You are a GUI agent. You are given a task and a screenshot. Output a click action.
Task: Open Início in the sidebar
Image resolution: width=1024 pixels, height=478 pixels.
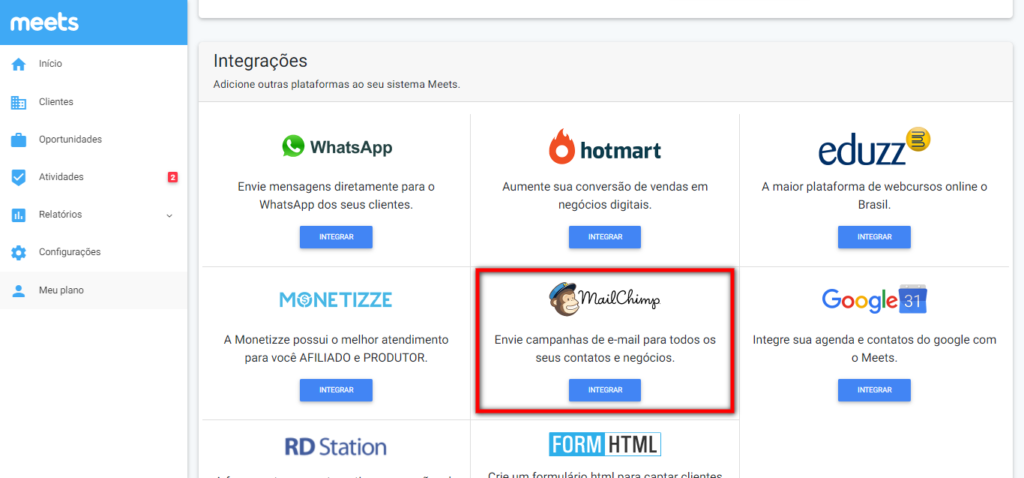[93, 64]
